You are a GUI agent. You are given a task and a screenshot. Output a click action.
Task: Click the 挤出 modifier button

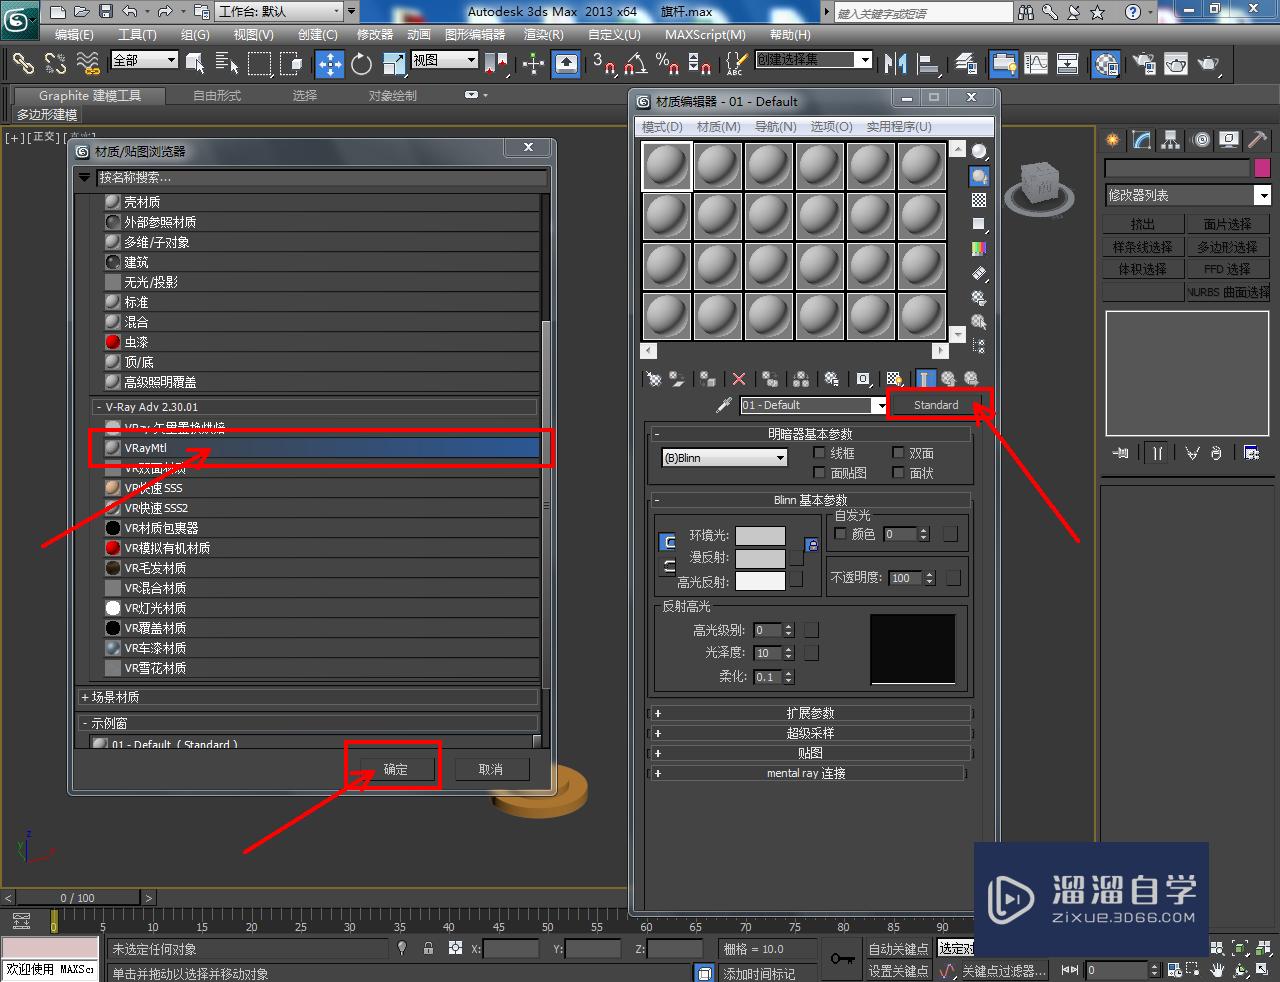pos(1142,224)
